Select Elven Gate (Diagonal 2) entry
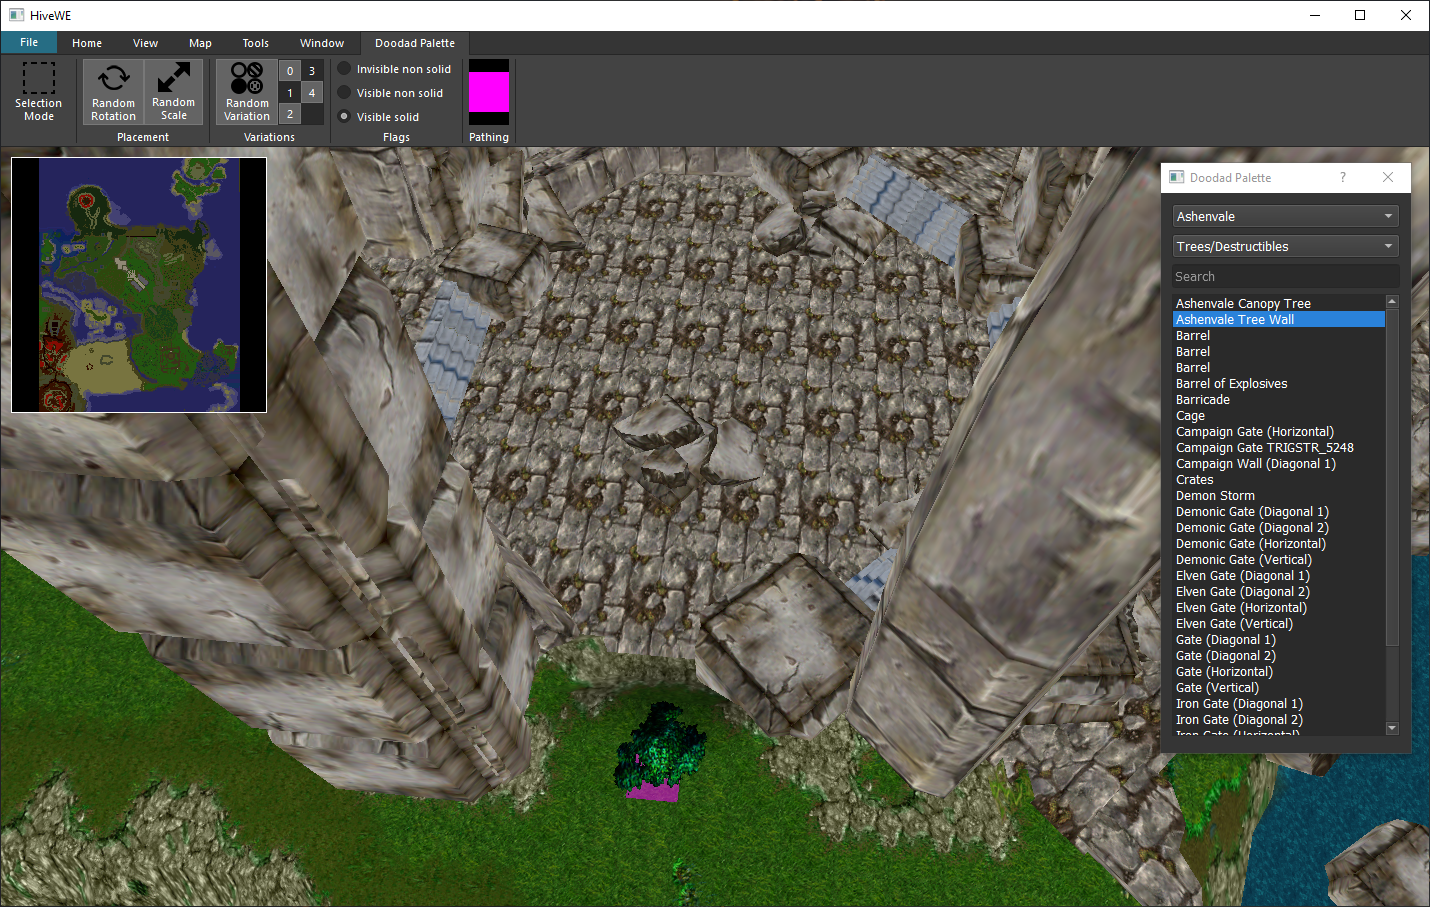1430x907 pixels. [x=1279, y=591]
